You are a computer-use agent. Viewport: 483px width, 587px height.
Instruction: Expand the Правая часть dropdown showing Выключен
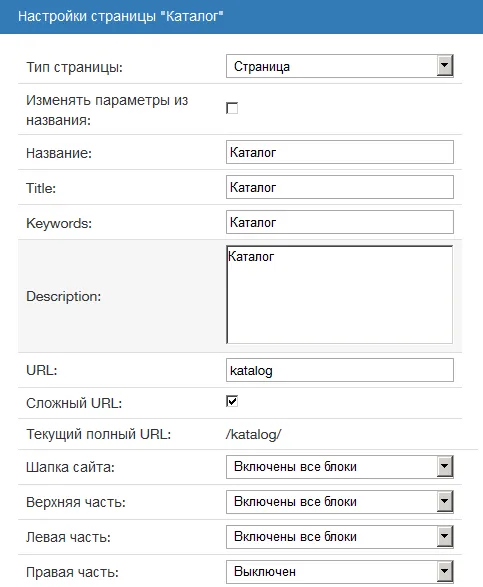click(x=340, y=572)
